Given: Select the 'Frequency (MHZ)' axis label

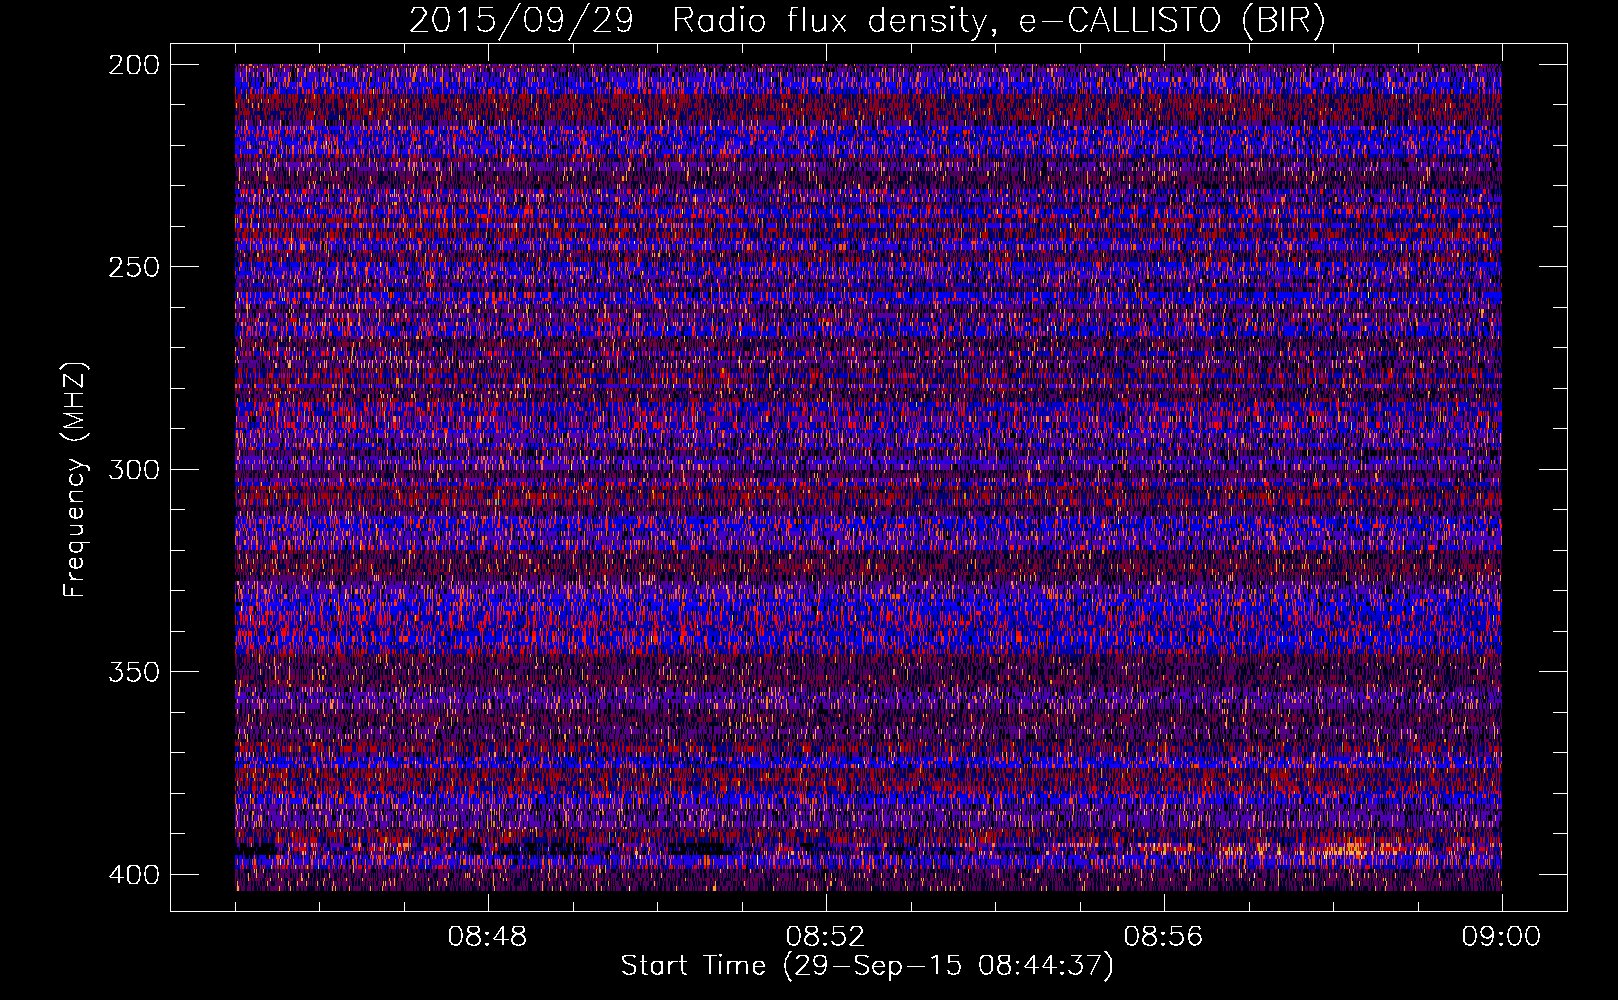Looking at the screenshot, I should point(75,479).
